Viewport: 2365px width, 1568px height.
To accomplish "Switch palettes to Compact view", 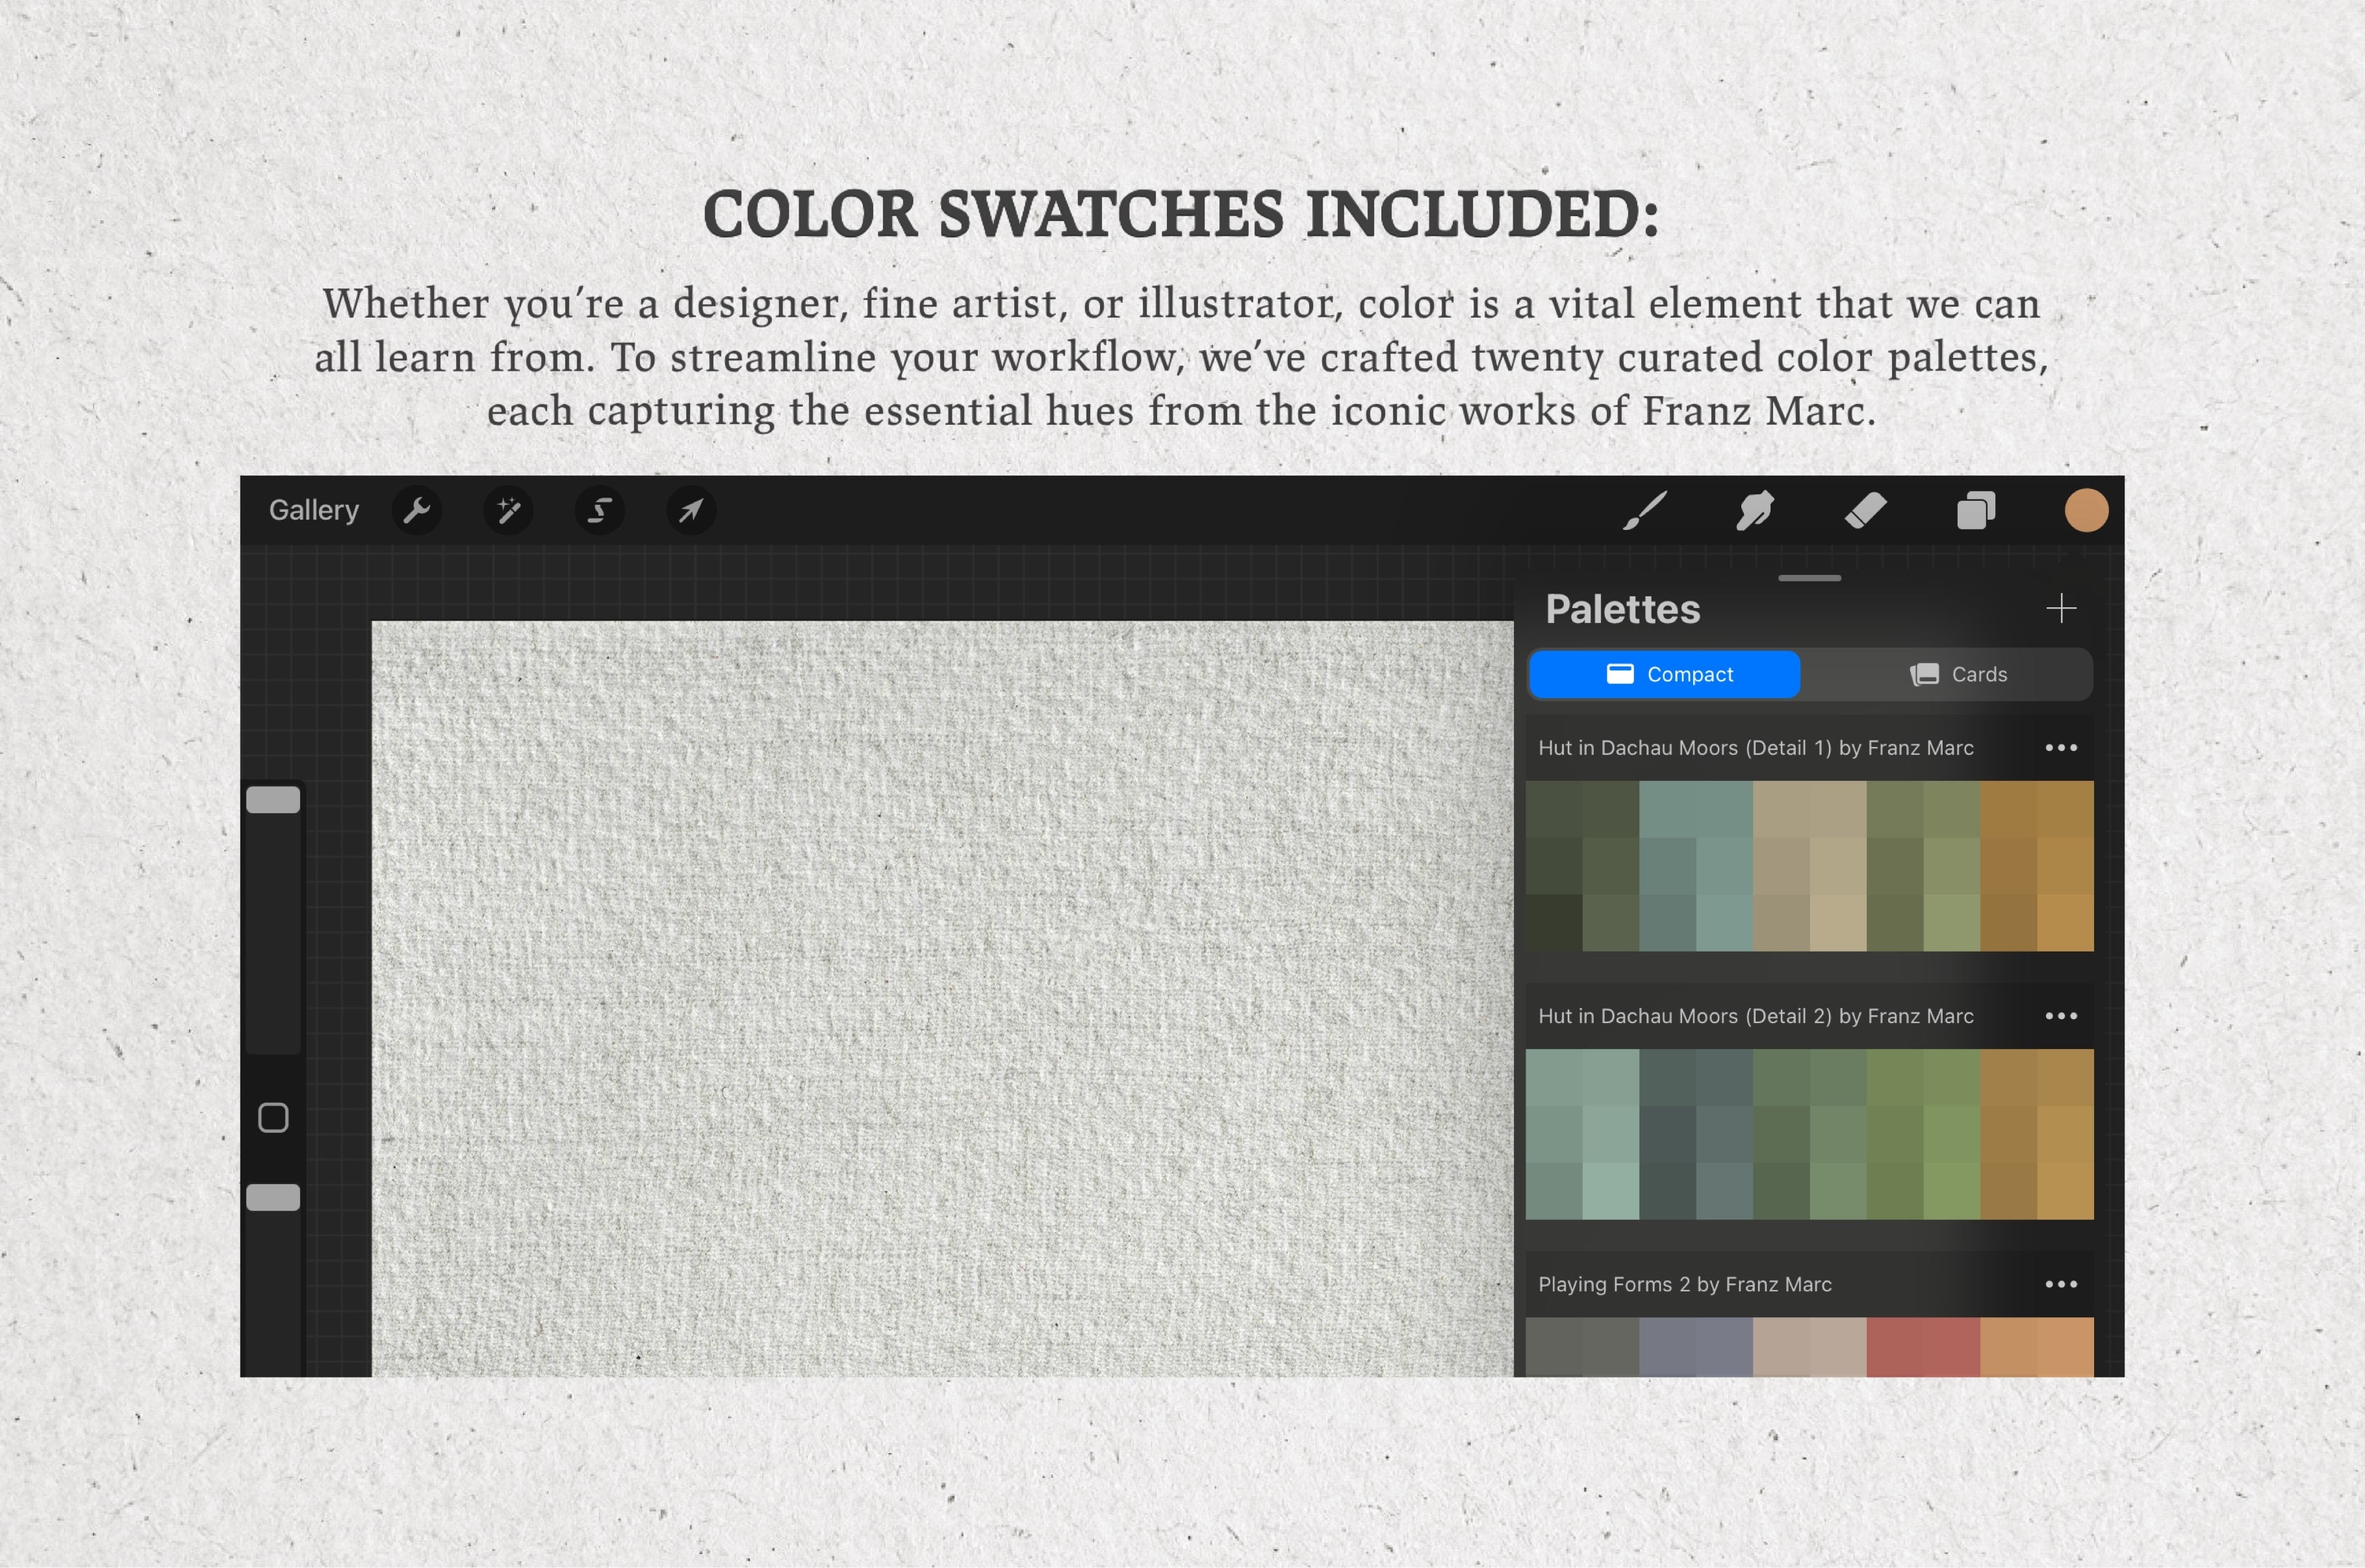I will coord(1665,675).
